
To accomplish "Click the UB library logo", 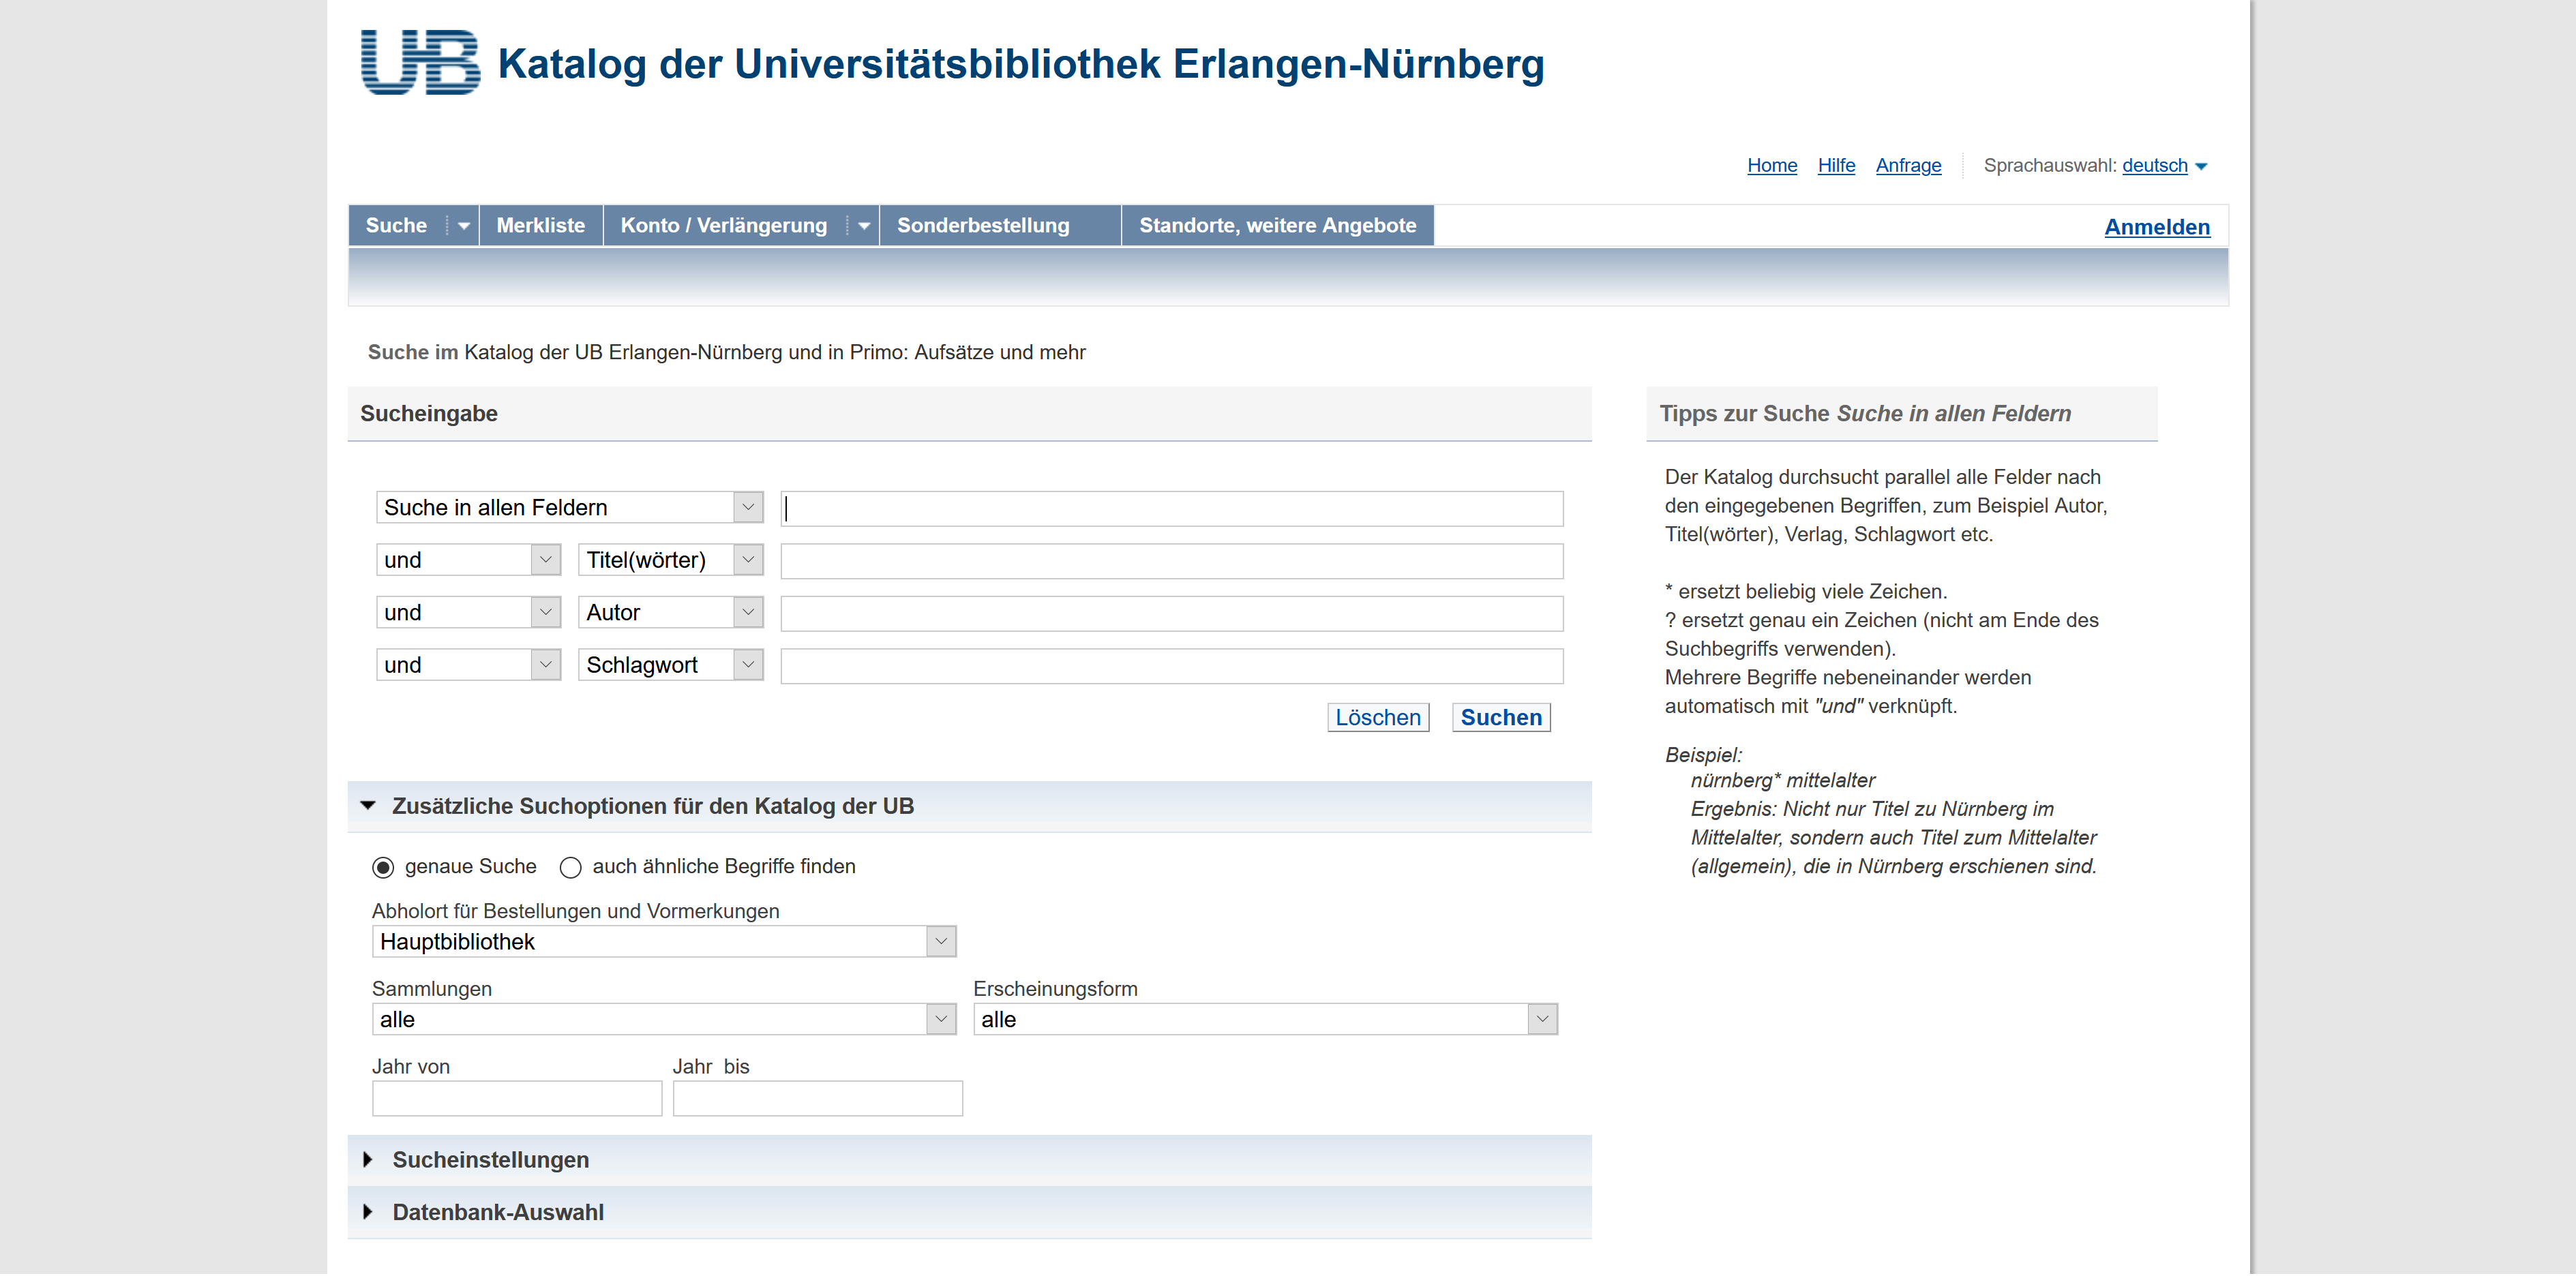I will click(420, 62).
